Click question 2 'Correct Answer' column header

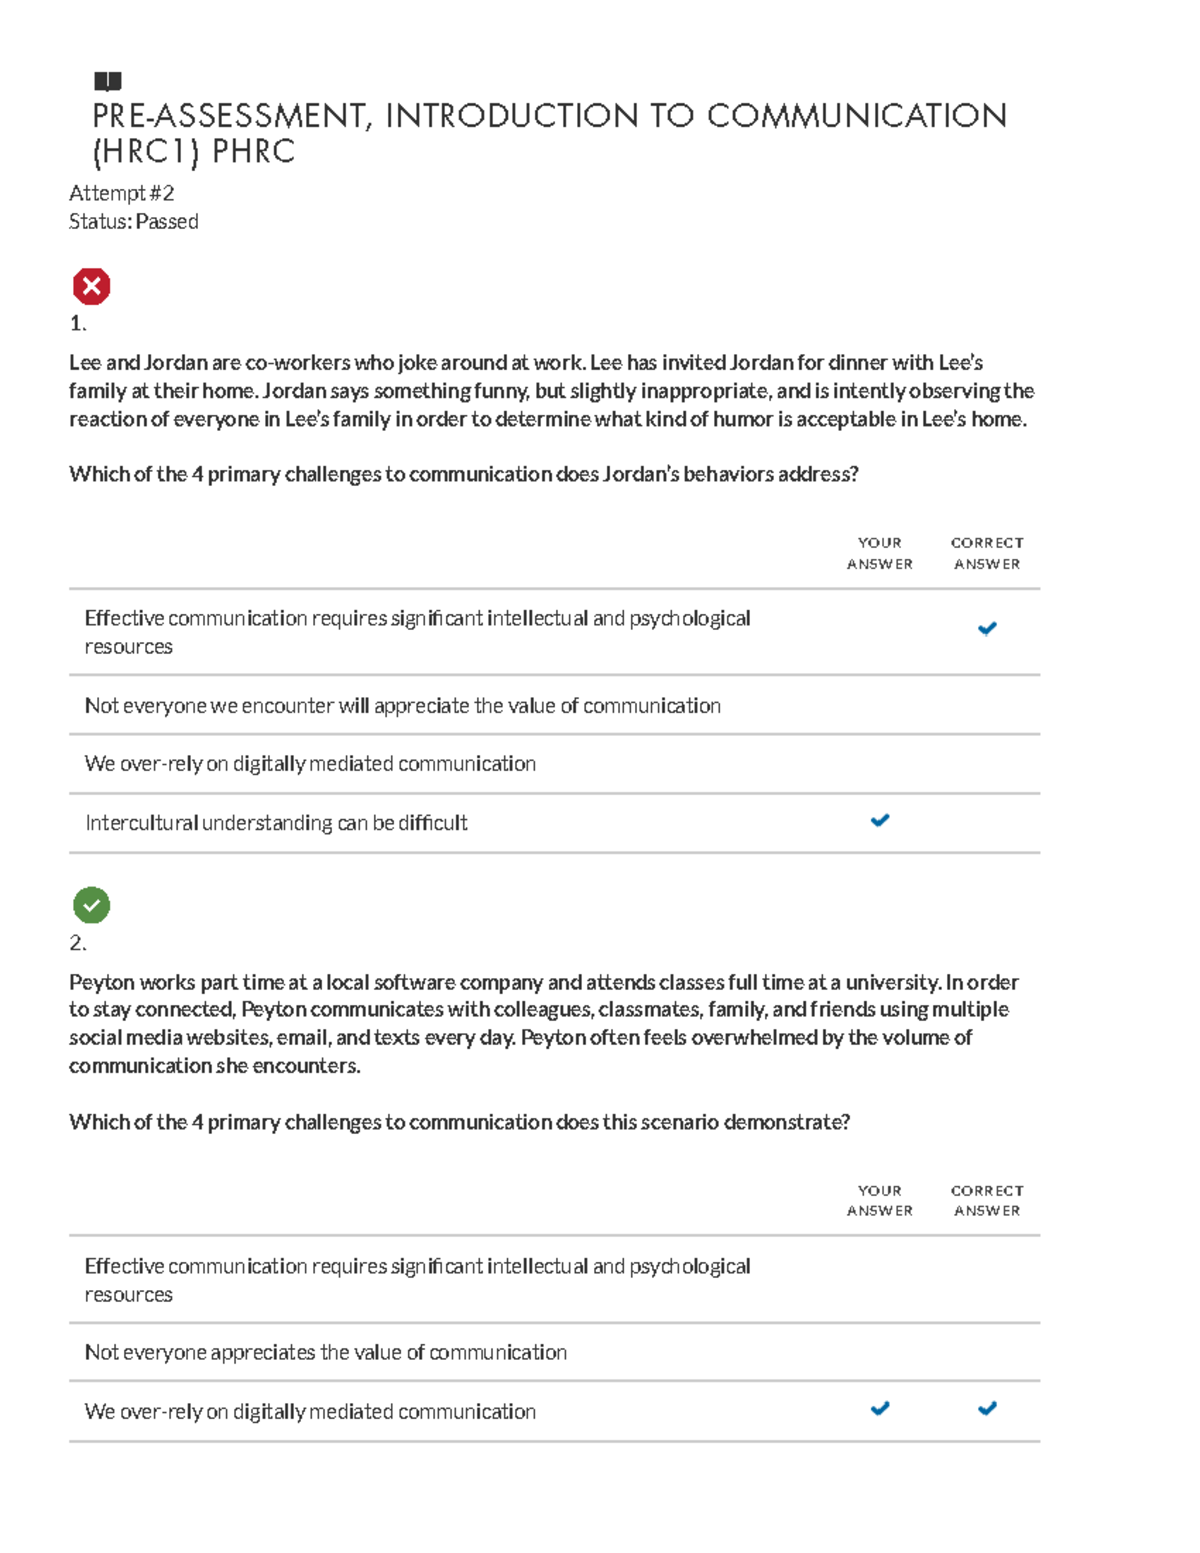987,1200
